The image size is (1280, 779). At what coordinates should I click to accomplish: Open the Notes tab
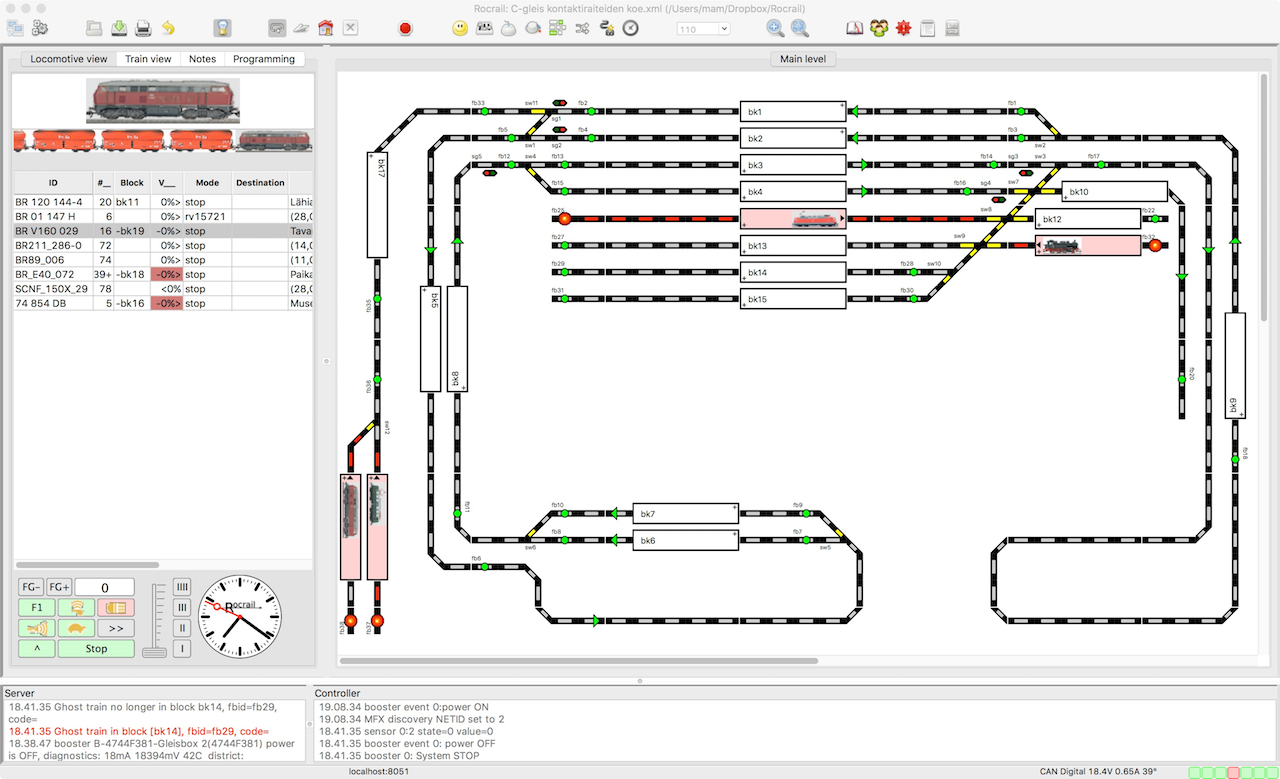(202, 59)
